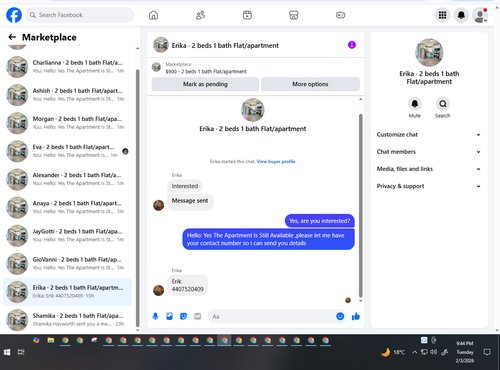Open the Gaming icon in top bar
The image size is (500, 370).
pyautogui.click(x=340, y=15)
